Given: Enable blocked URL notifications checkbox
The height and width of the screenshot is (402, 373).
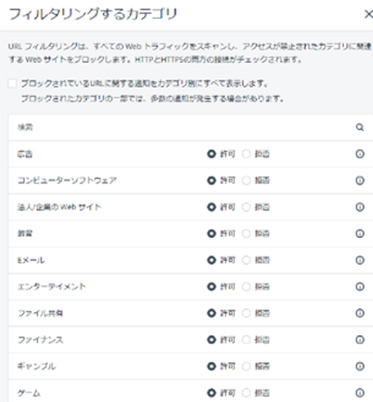Looking at the screenshot, I should 12,84.
